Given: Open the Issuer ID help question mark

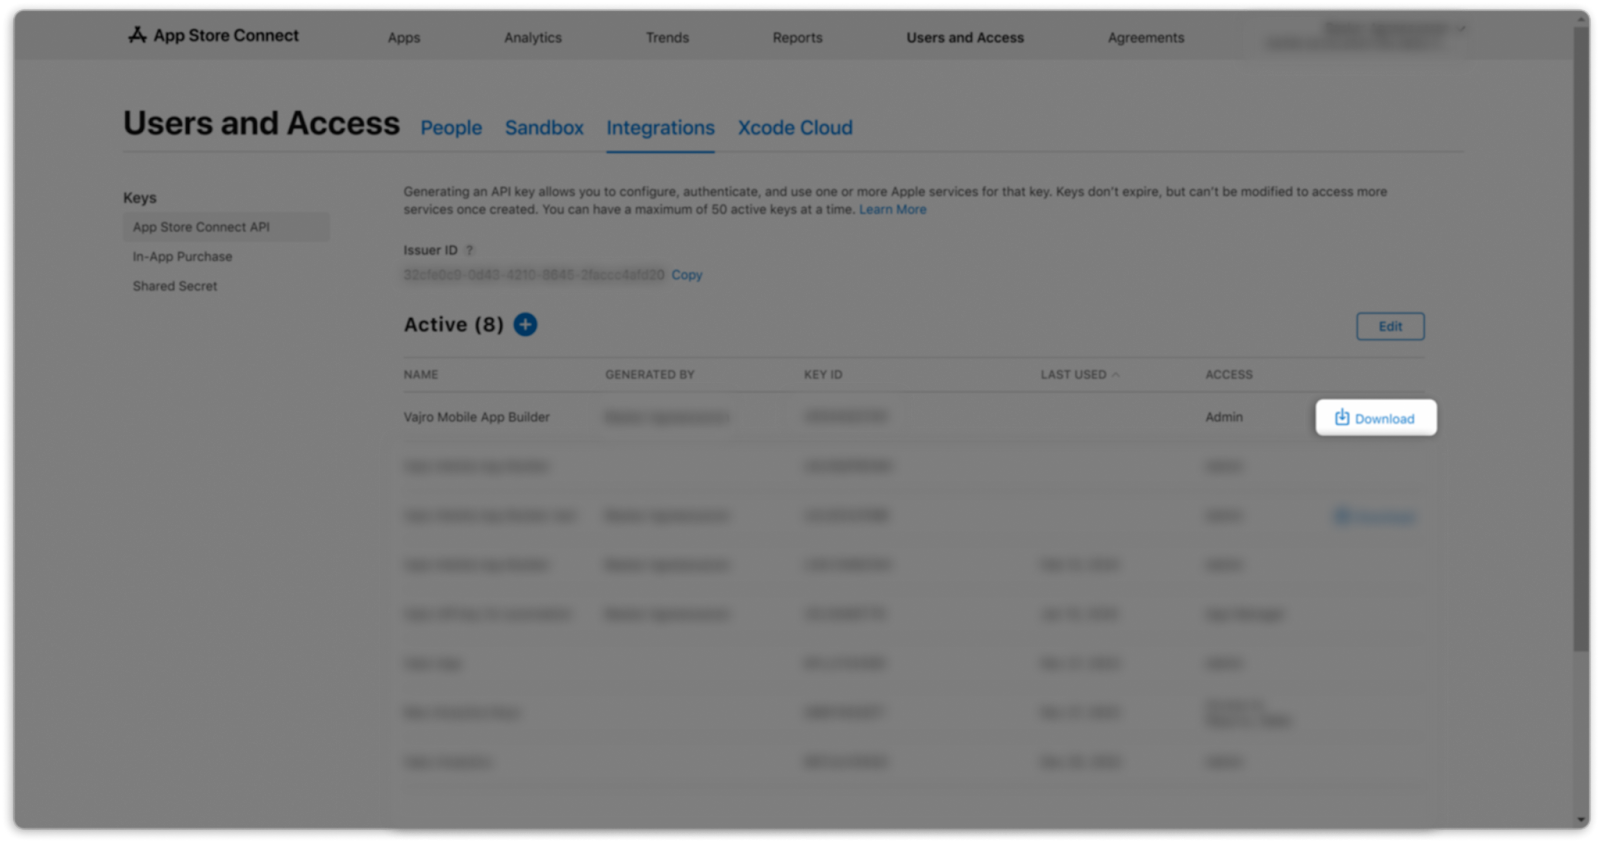Looking at the screenshot, I should pyautogui.click(x=469, y=250).
